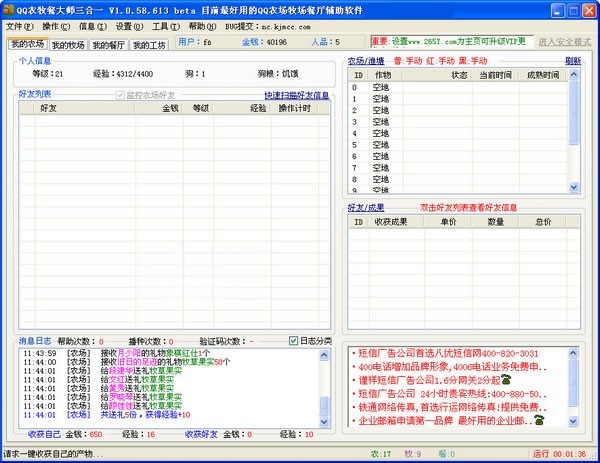Viewport: 600px width, 463px height.
Task: Switch to the 我的牧场 tab
Action: click(68, 44)
